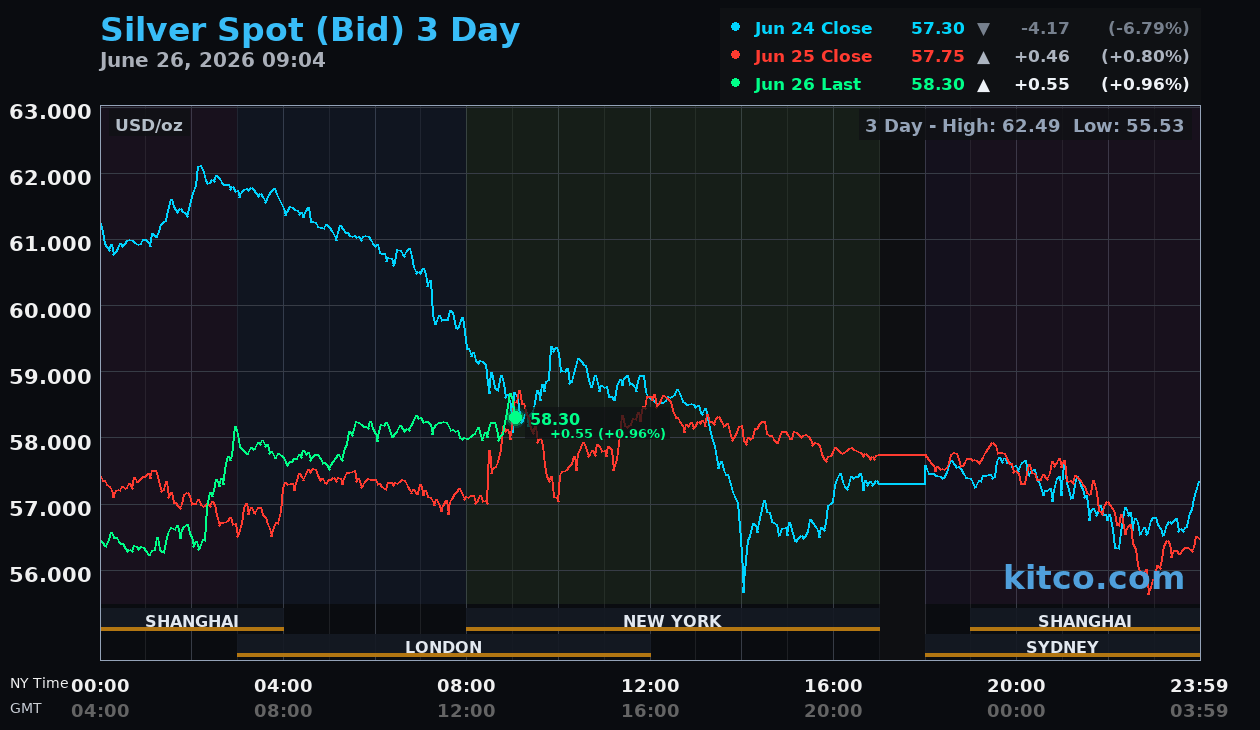1260x730 pixels.
Task: Click the kitco.com watermark logo
Action: click(x=1094, y=578)
